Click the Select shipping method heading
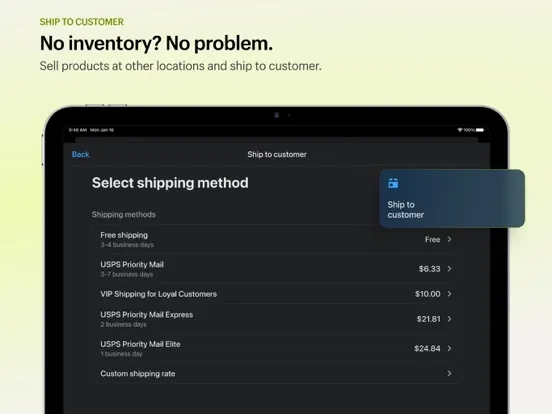Screen dimensions: 552x414 click(x=170, y=183)
